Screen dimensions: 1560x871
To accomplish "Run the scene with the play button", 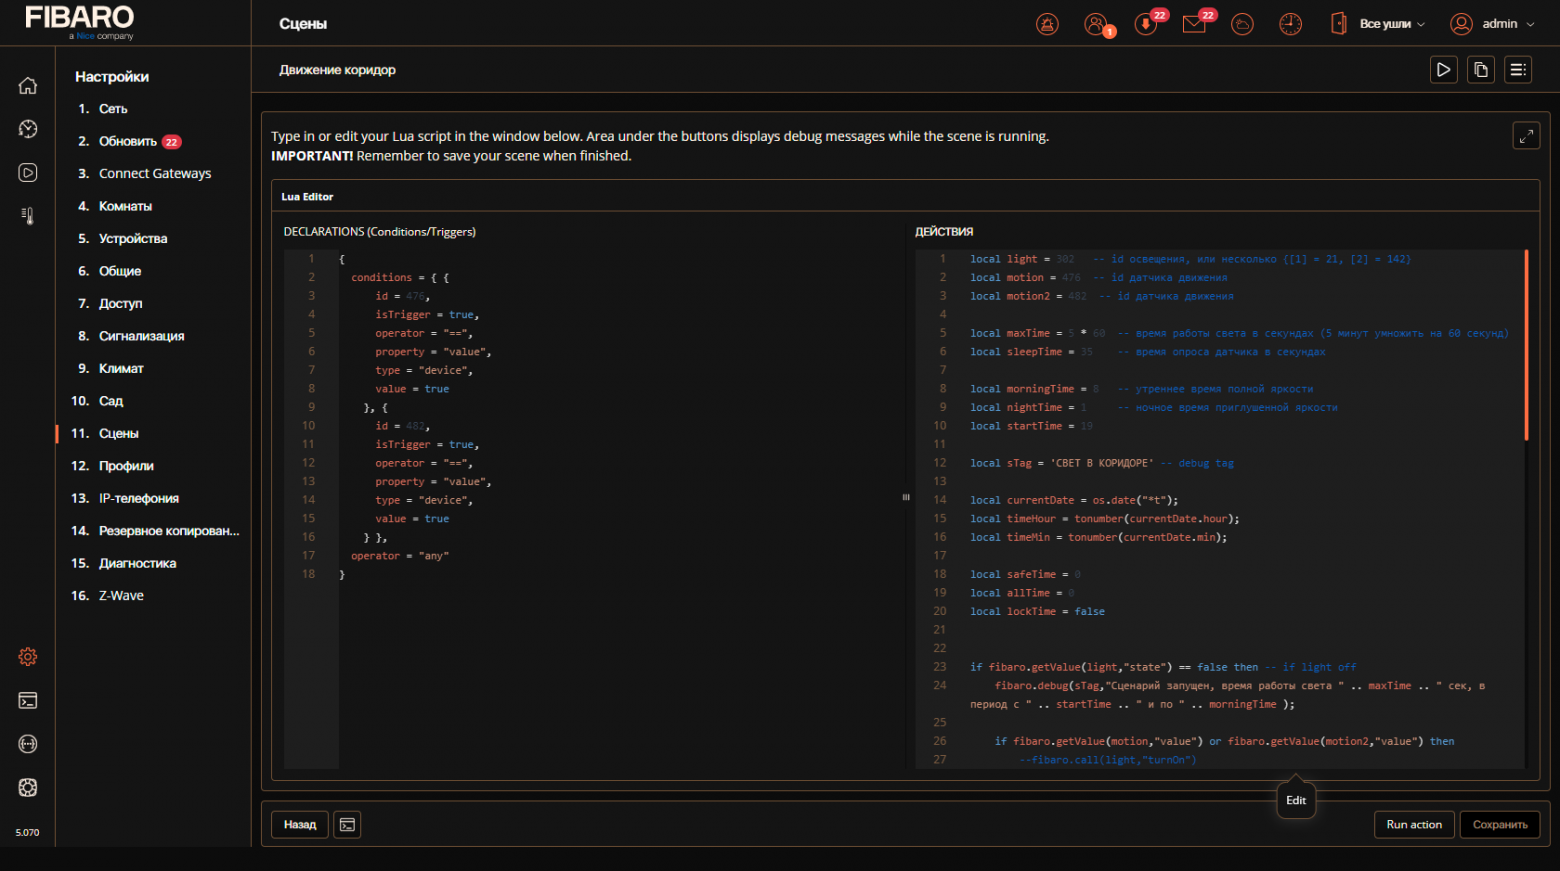I will click(1443, 70).
